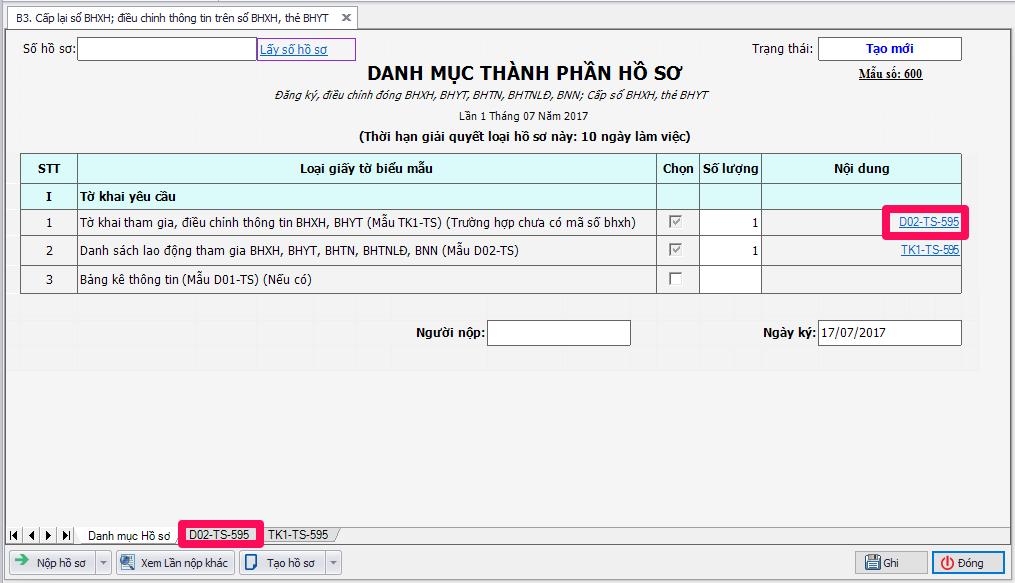Image resolution: width=1015 pixels, height=583 pixels.
Task: Open the D02-TS-595 link in Nội dung column
Action: coord(931,222)
